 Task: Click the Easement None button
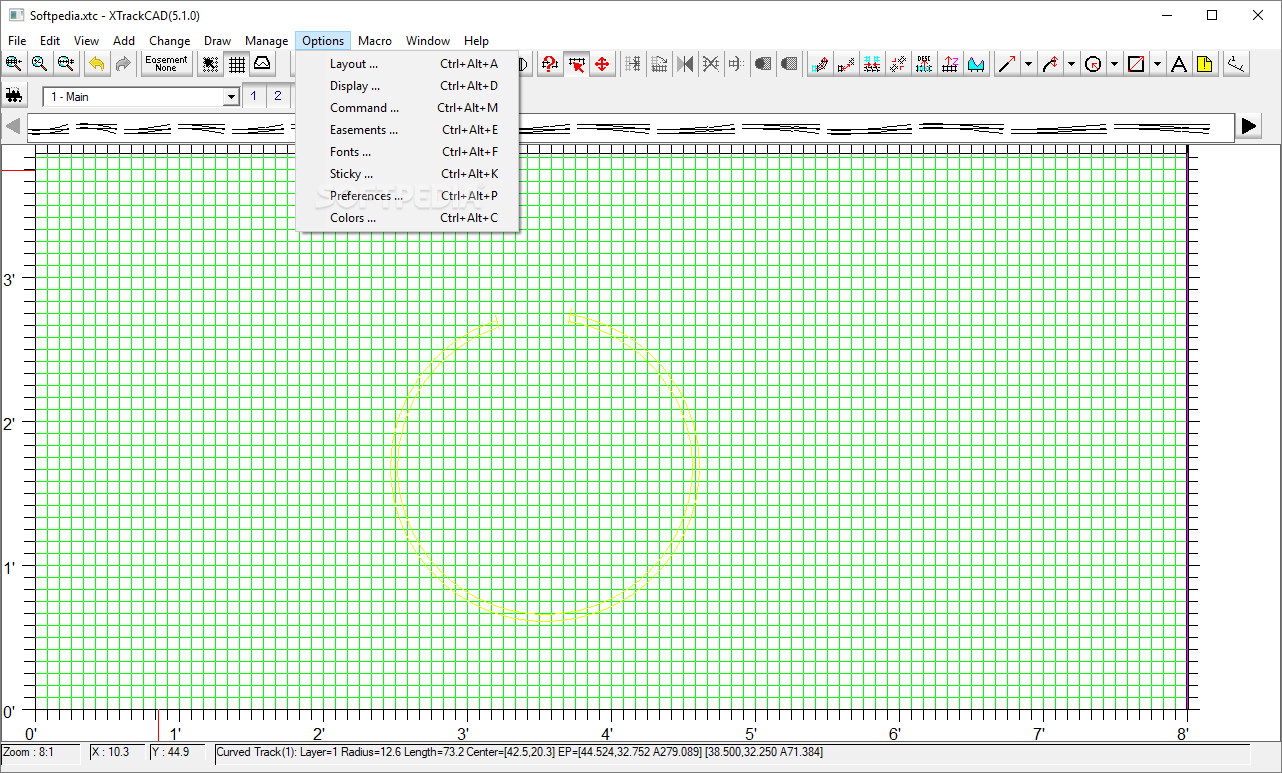(x=166, y=64)
